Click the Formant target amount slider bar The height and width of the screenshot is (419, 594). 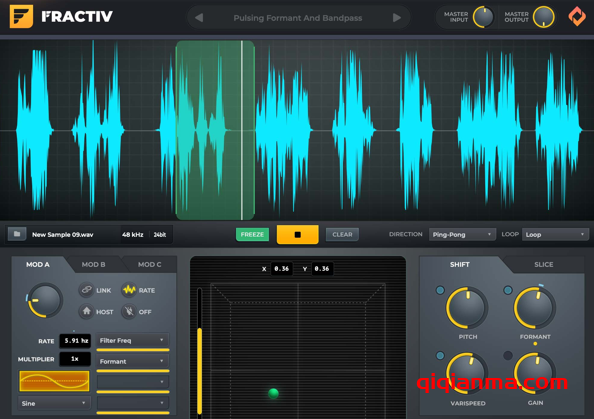click(x=133, y=371)
